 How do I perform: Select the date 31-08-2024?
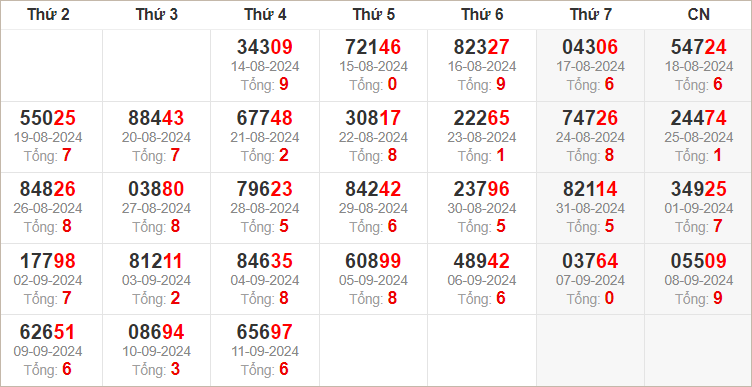590,209
